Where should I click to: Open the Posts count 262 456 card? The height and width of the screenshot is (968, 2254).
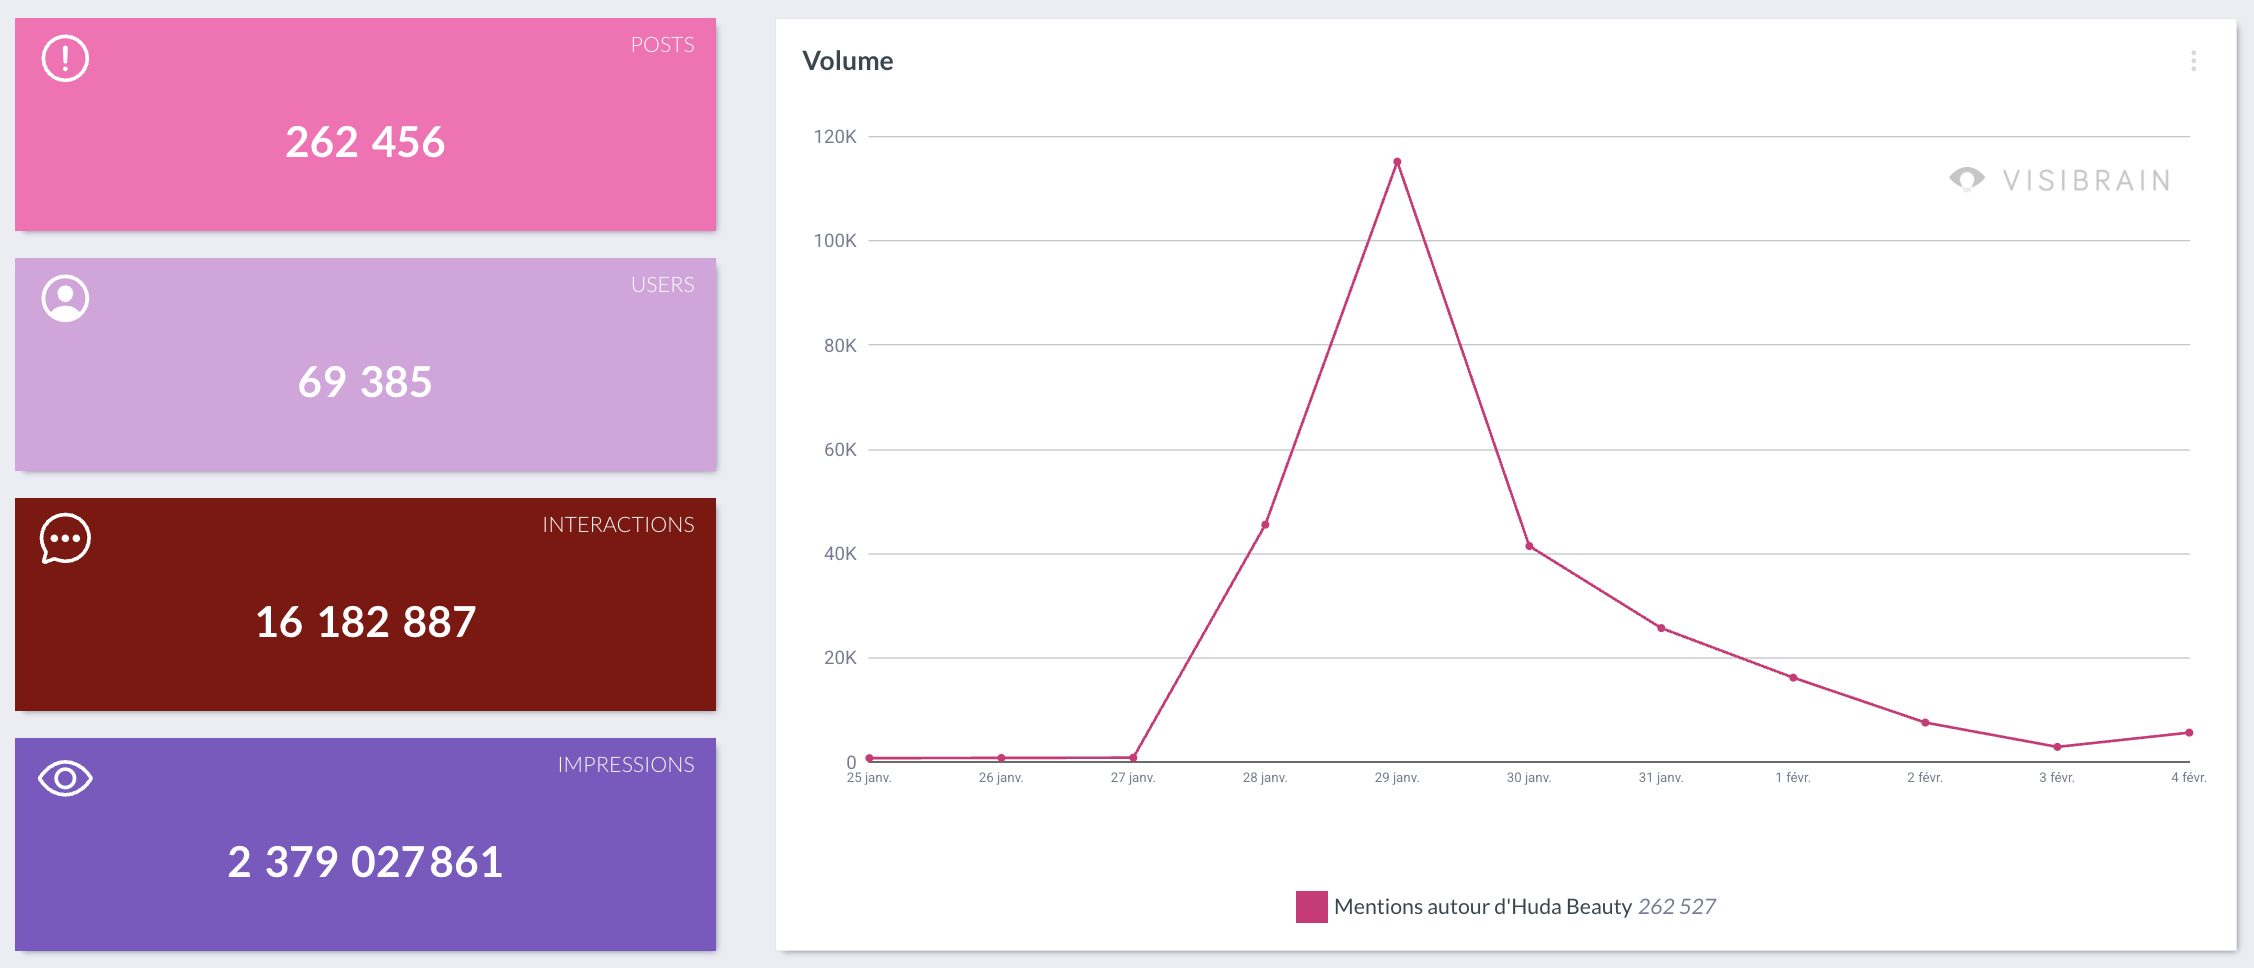point(366,140)
